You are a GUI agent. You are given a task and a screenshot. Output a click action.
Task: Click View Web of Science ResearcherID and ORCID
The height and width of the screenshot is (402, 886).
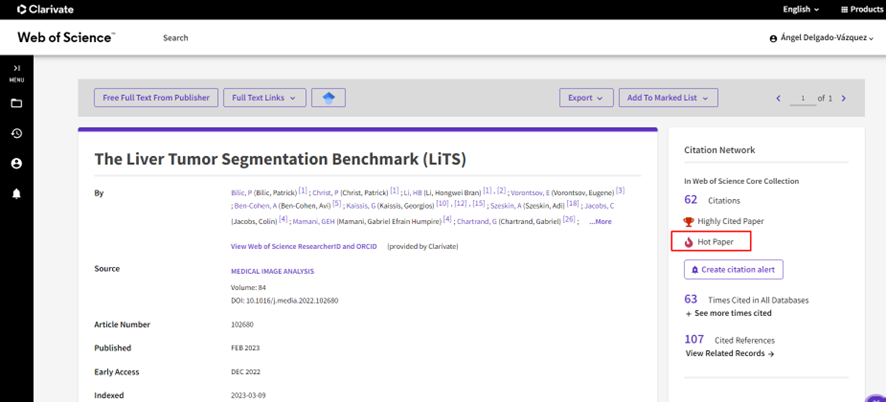tap(303, 247)
